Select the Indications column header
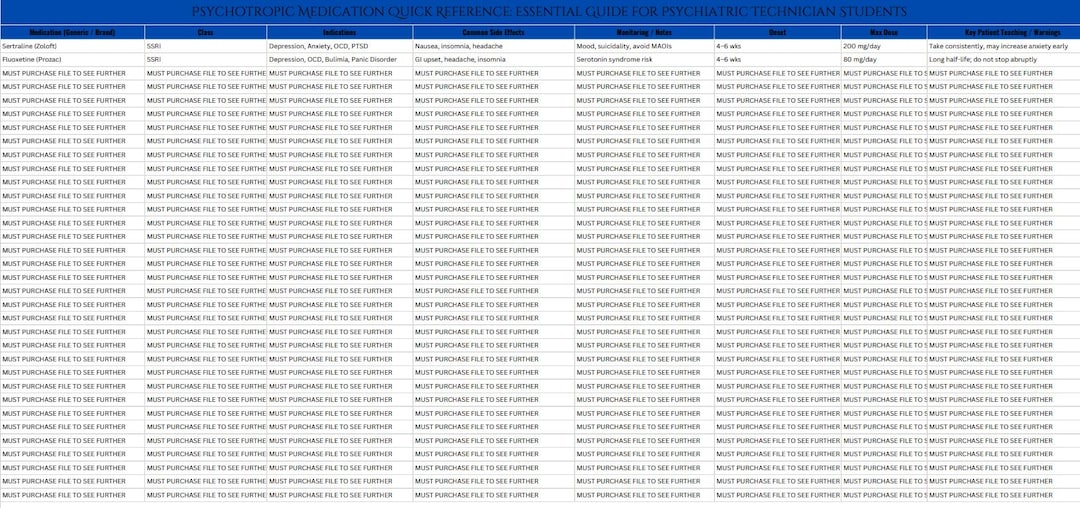Viewport: 1080px width, 508px height. (340, 32)
